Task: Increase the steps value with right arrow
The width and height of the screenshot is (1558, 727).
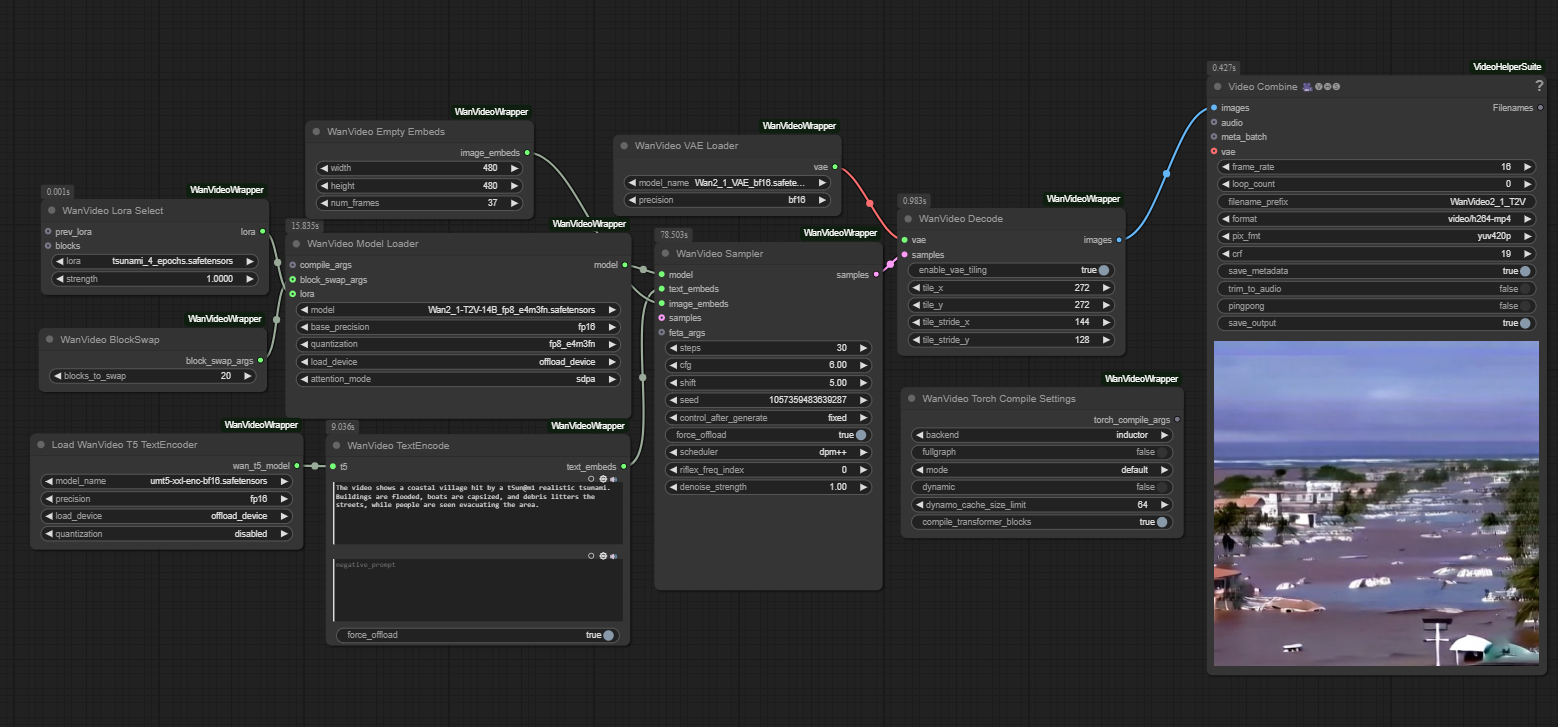Action: pos(862,348)
